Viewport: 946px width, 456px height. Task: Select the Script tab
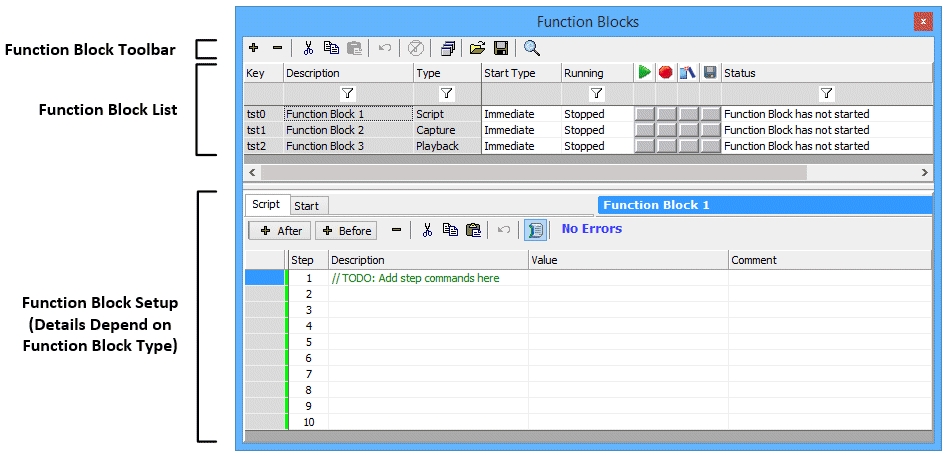[266, 205]
